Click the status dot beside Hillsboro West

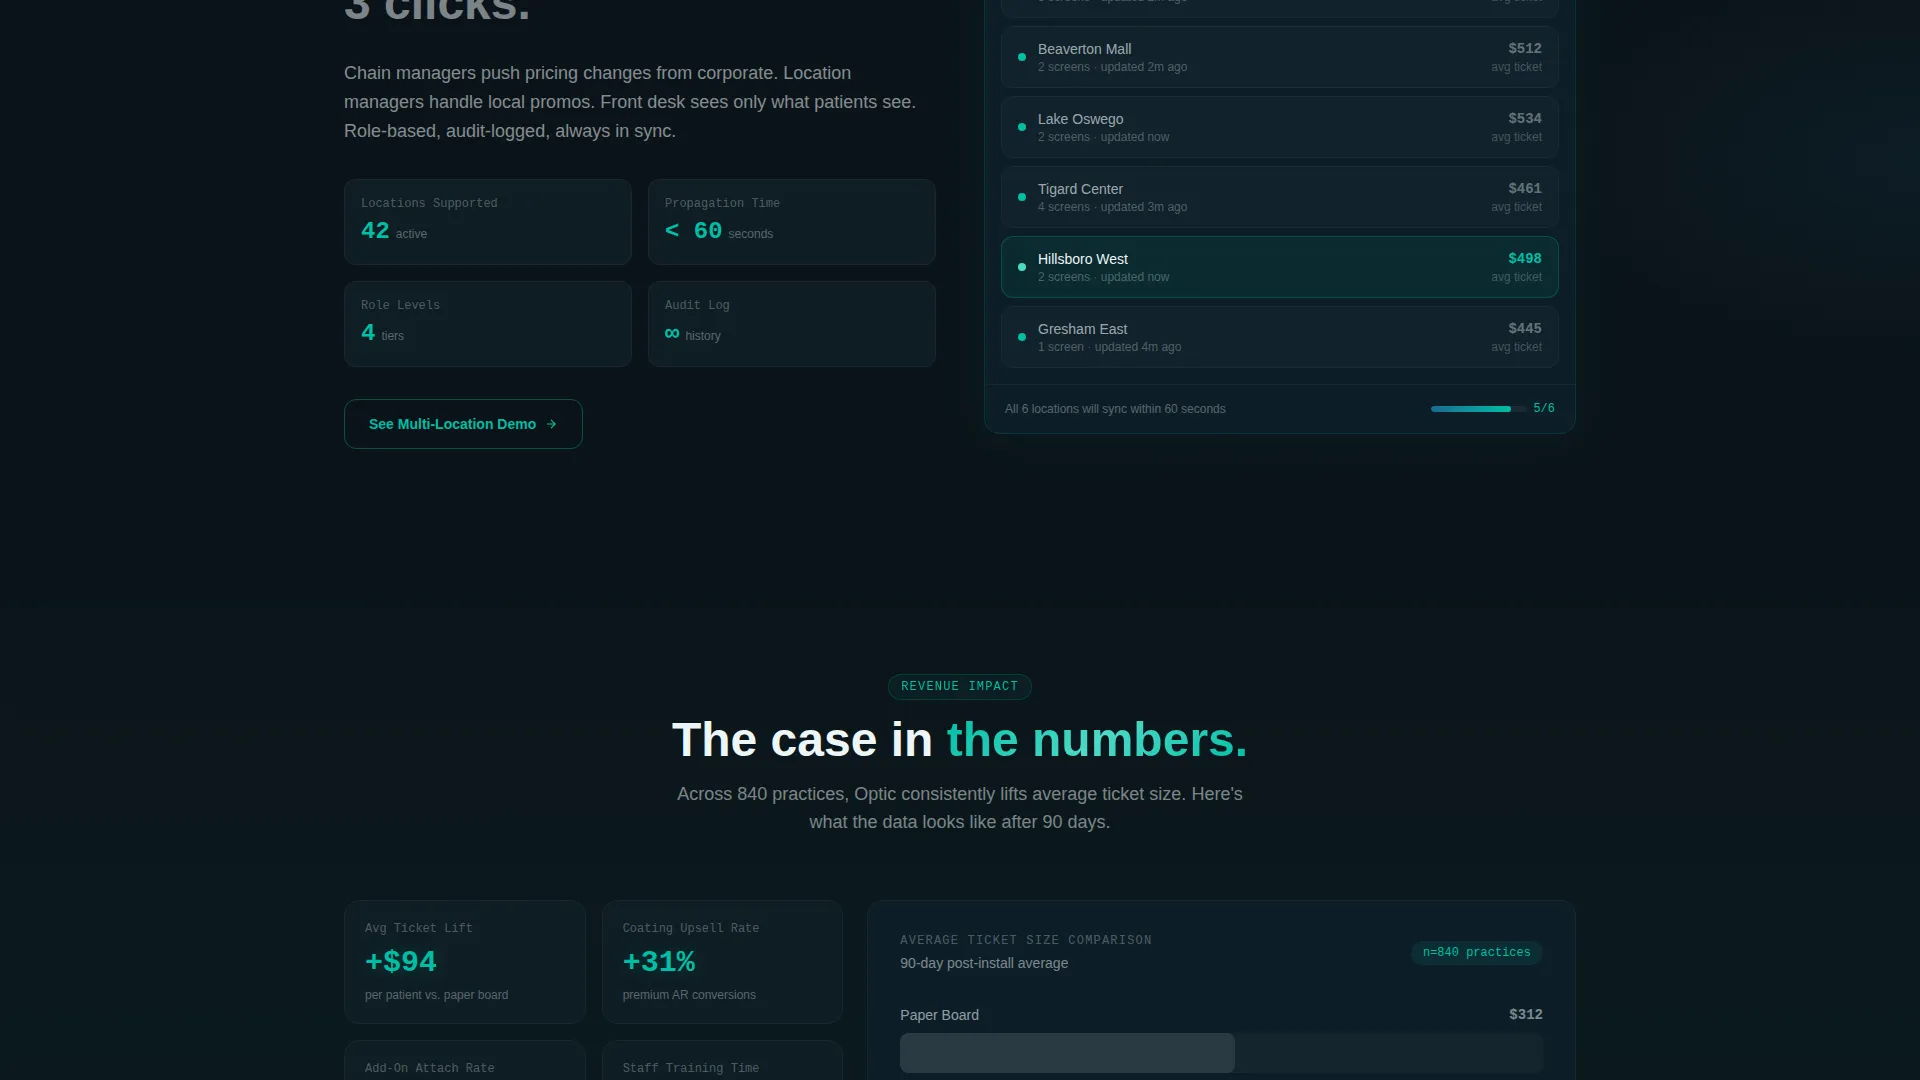click(x=1021, y=267)
